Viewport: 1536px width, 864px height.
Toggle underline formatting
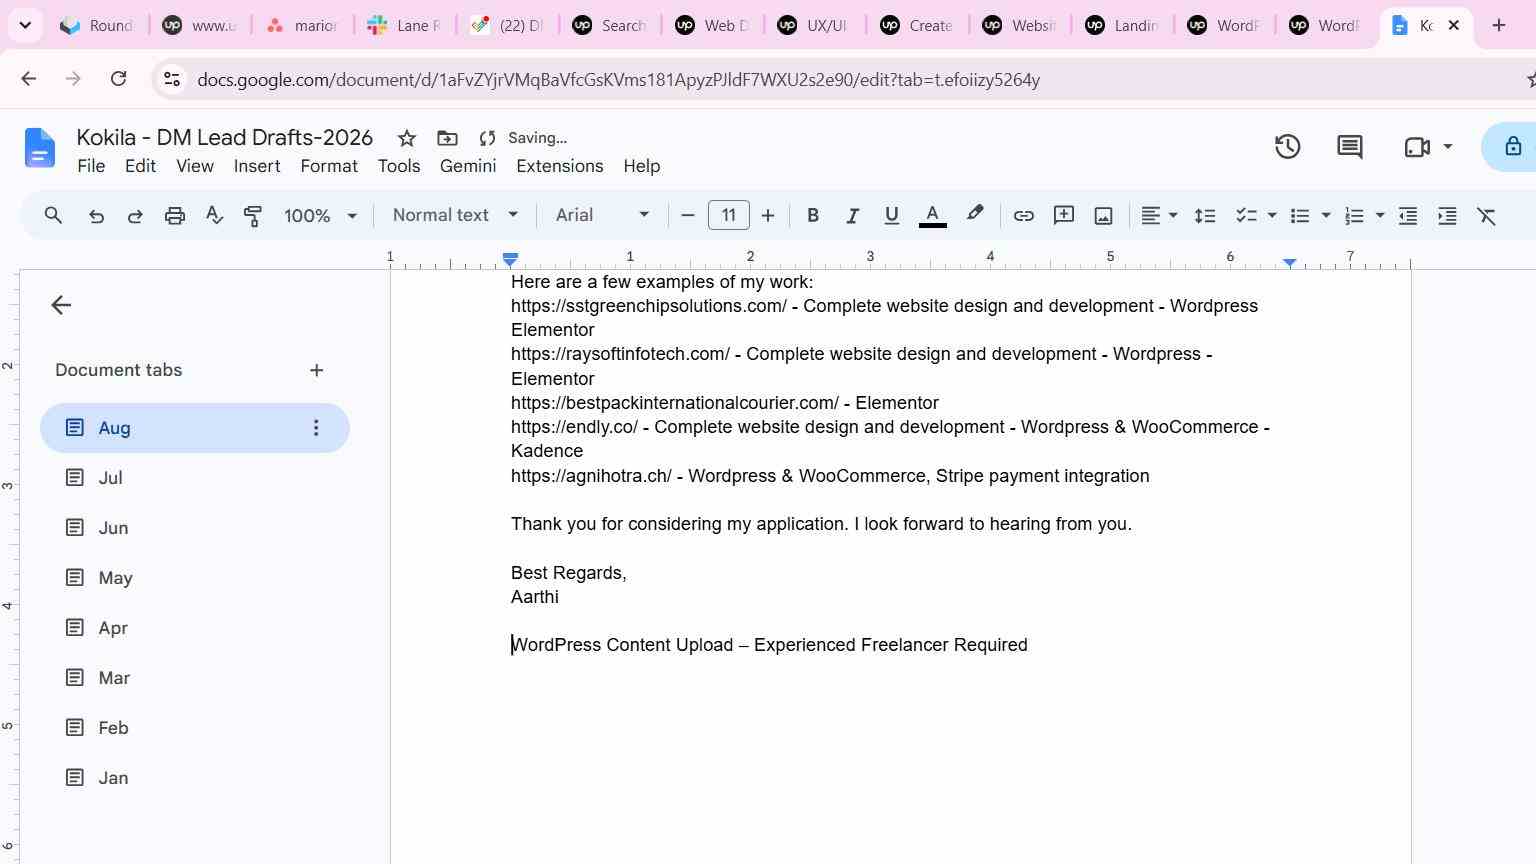[x=892, y=215]
